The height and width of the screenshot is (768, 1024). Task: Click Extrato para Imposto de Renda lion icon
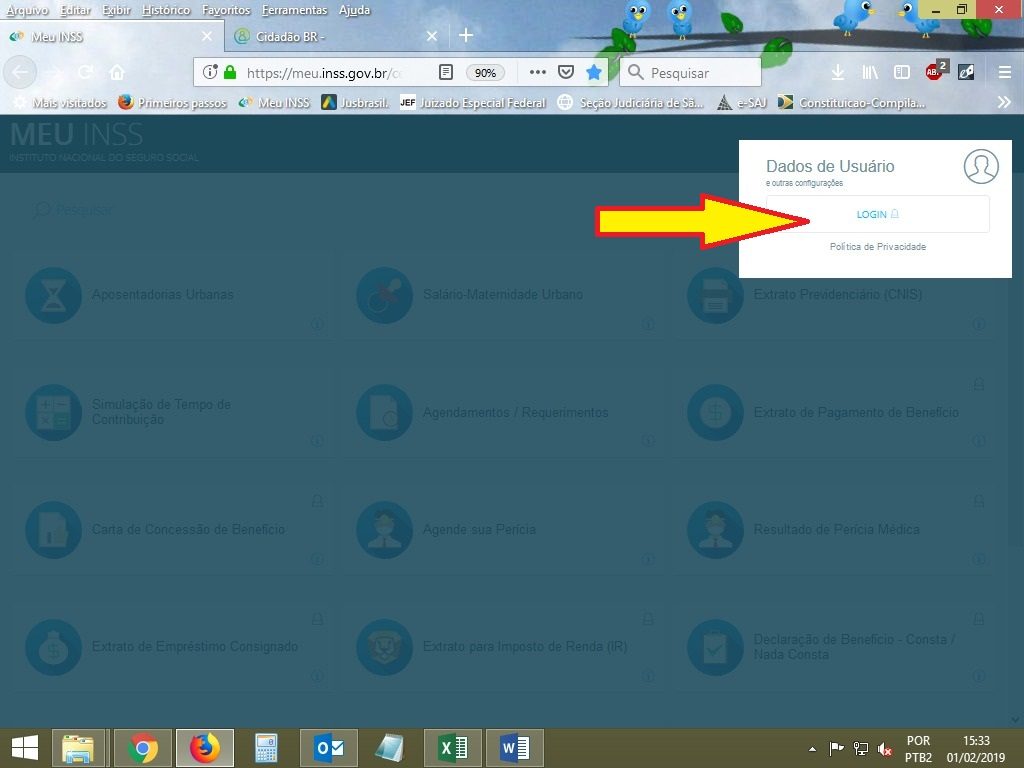[x=384, y=647]
